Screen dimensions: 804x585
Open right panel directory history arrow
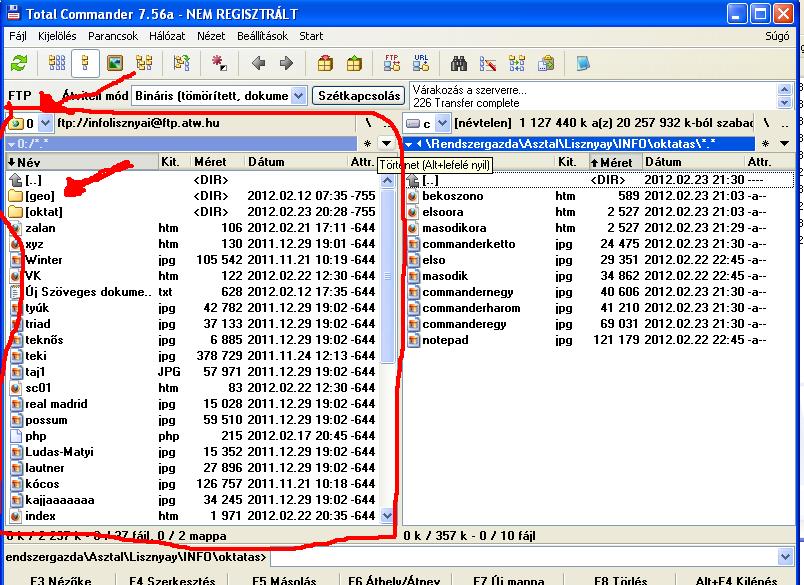[x=785, y=144]
